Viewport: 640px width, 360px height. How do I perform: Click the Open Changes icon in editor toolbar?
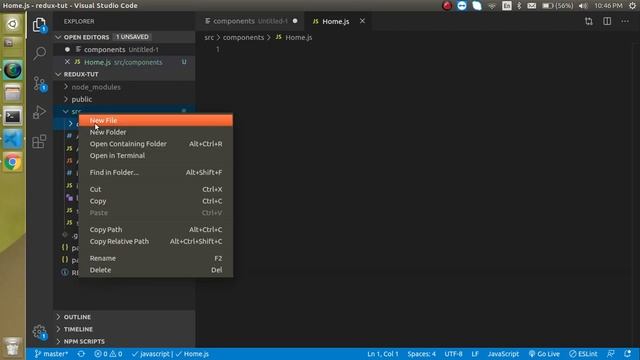point(589,21)
